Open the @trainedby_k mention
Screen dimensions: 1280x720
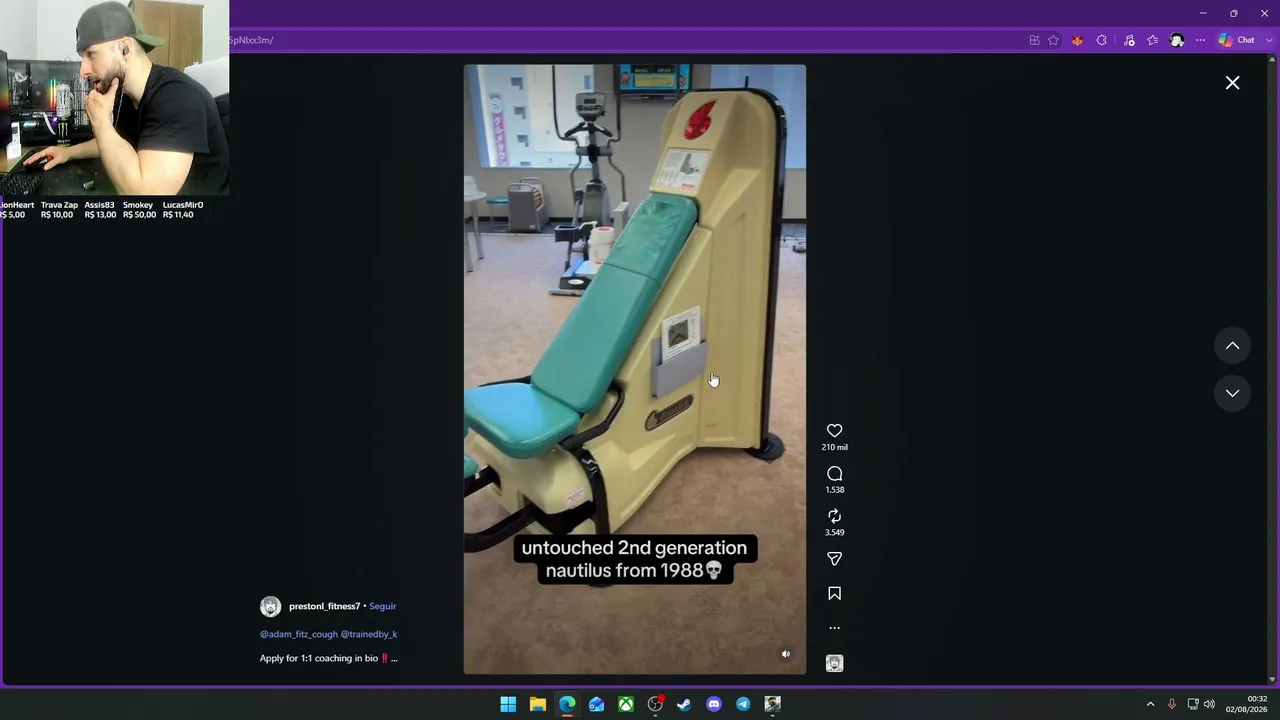coord(369,634)
